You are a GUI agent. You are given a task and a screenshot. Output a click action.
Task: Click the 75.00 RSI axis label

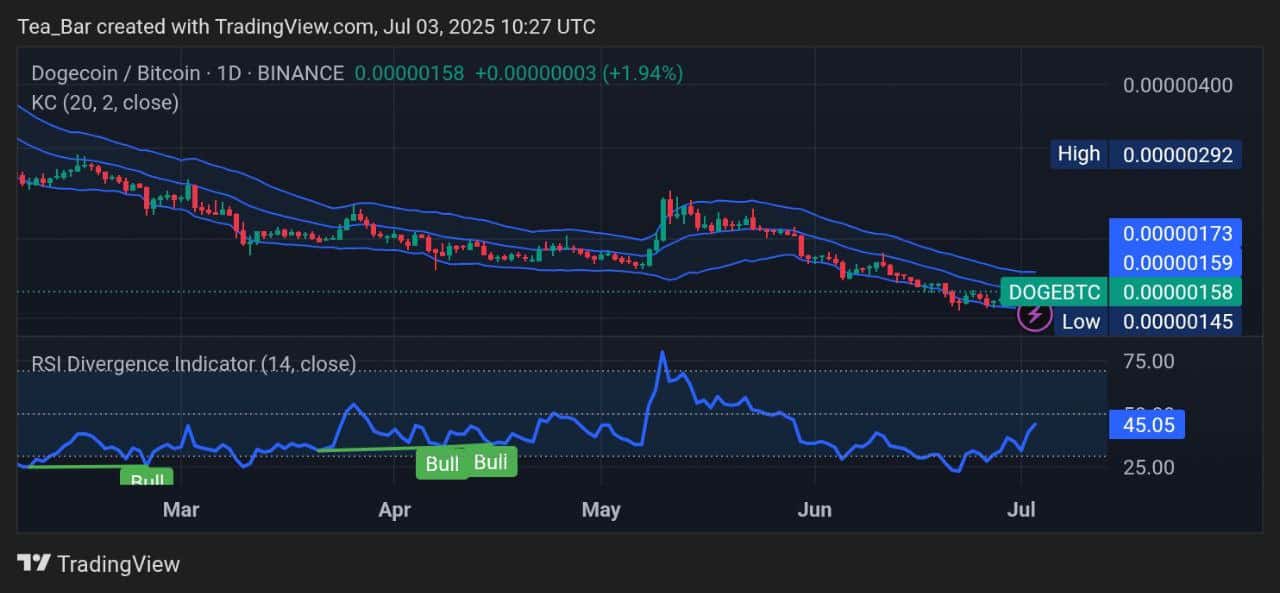(1149, 361)
